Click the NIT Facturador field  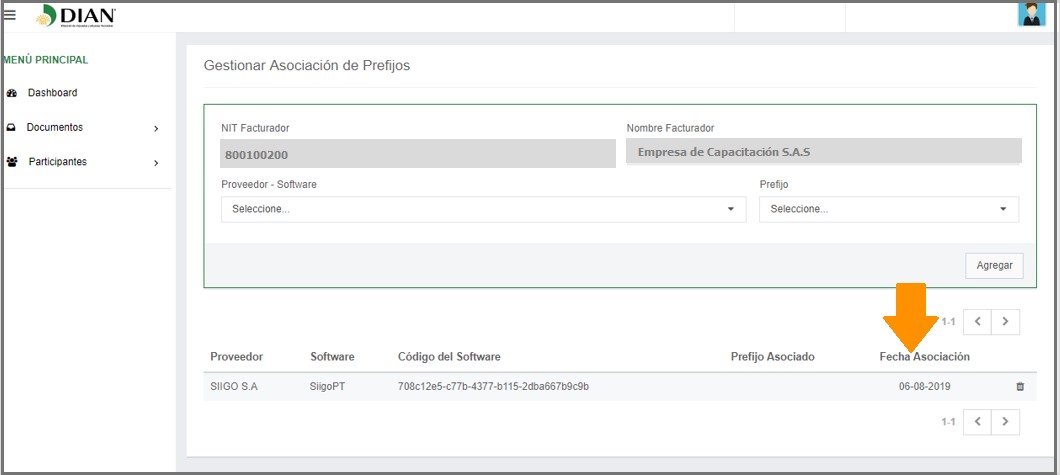[x=417, y=154]
